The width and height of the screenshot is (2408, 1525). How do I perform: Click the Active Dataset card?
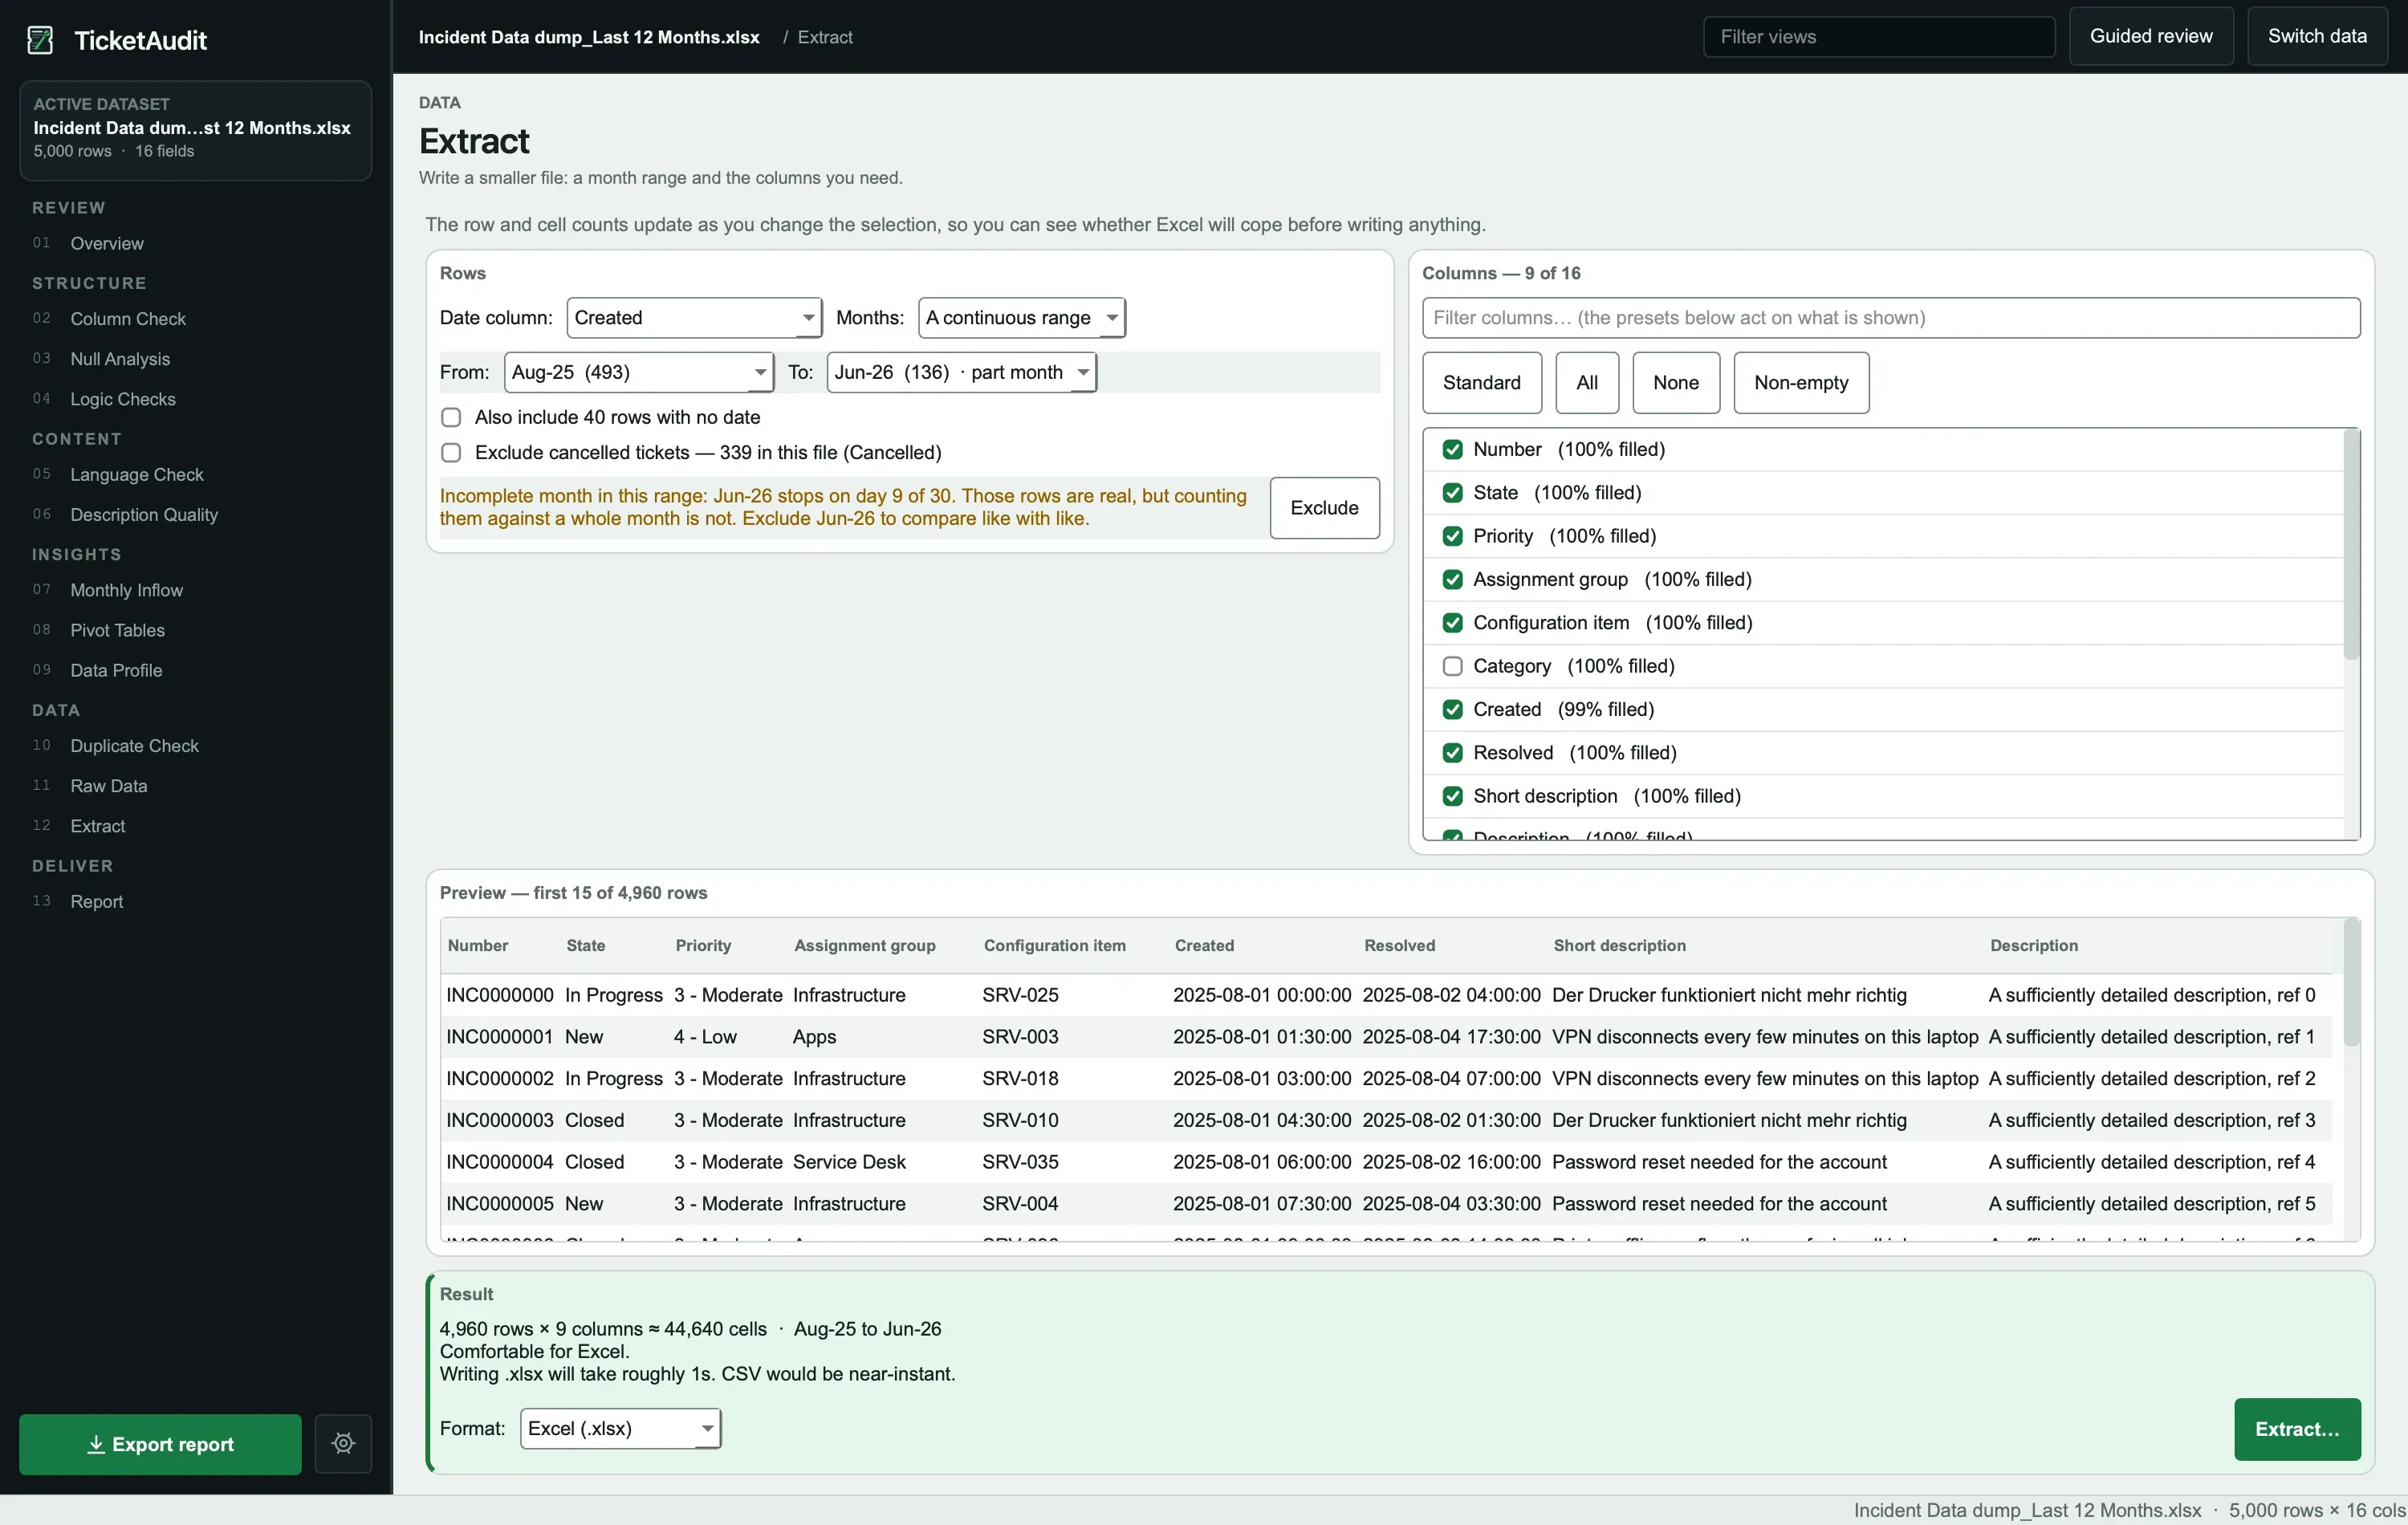[196, 130]
